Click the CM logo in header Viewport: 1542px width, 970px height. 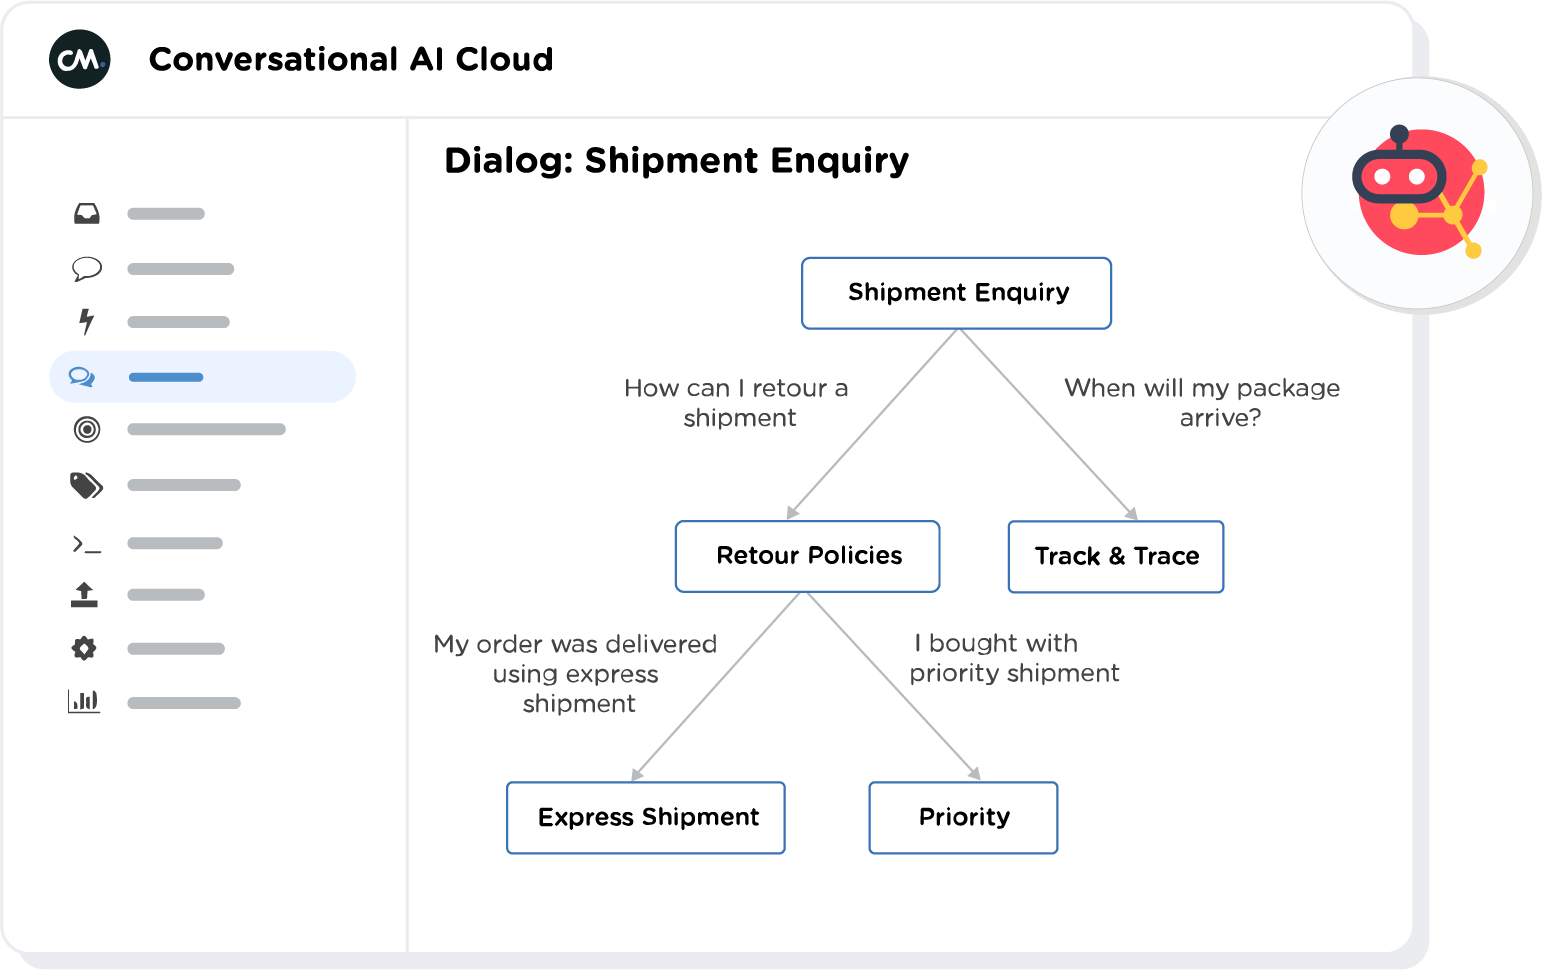tap(80, 60)
